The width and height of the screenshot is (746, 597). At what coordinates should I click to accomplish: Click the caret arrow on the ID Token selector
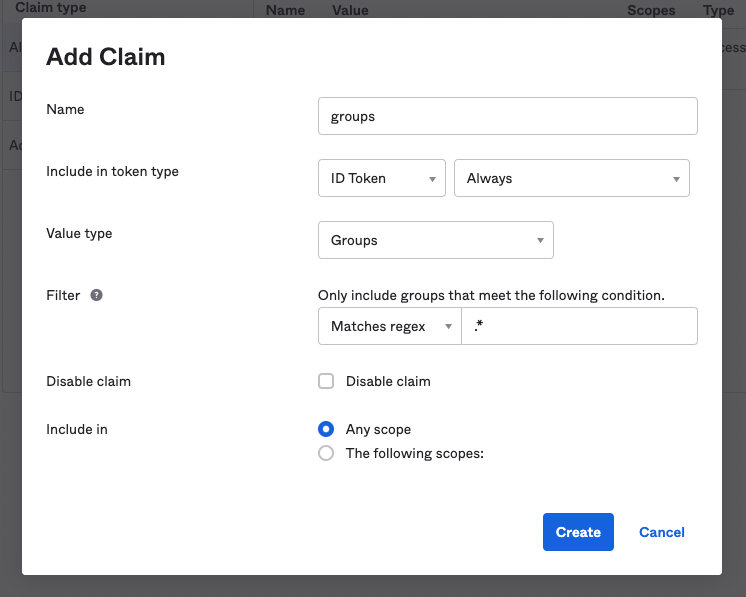coord(431,179)
